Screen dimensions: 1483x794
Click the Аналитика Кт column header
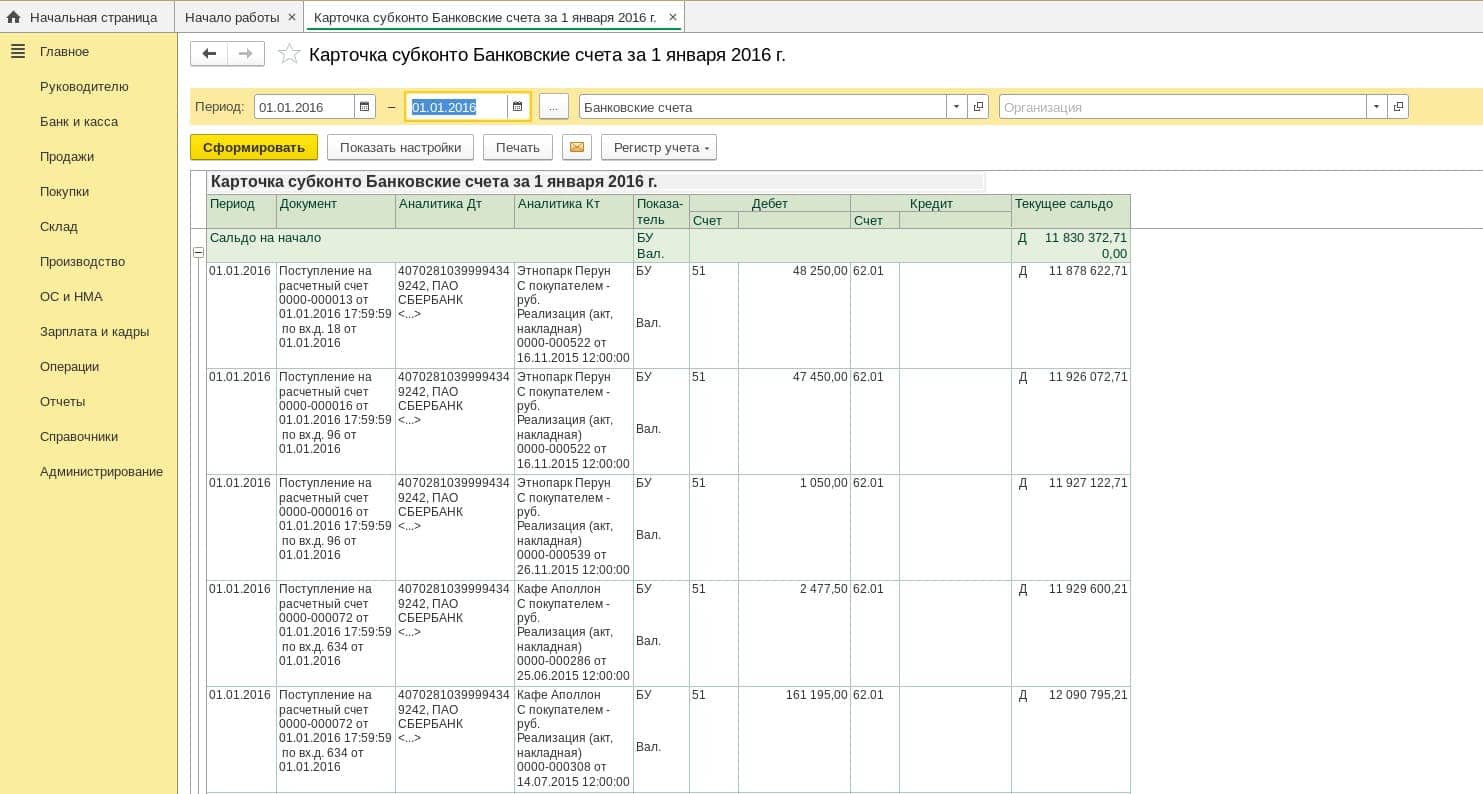point(573,211)
